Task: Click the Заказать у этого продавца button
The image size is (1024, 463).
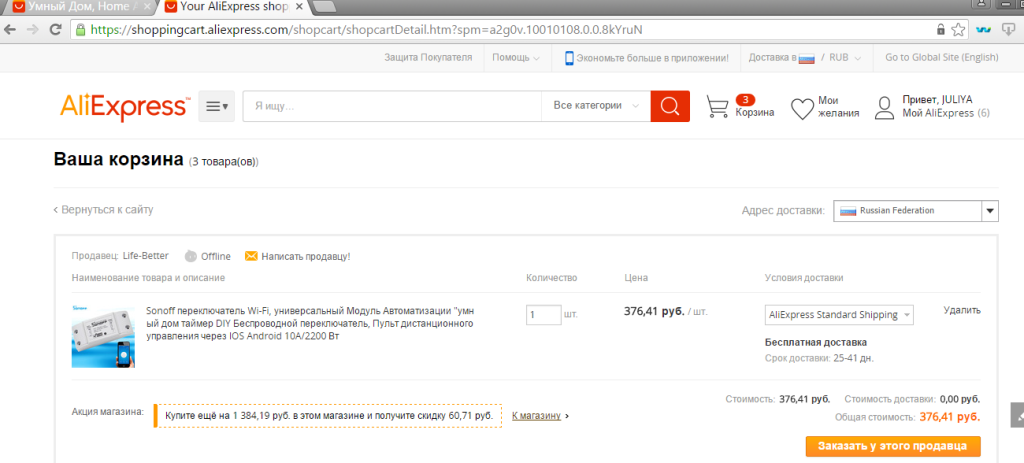Action: point(893,447)
